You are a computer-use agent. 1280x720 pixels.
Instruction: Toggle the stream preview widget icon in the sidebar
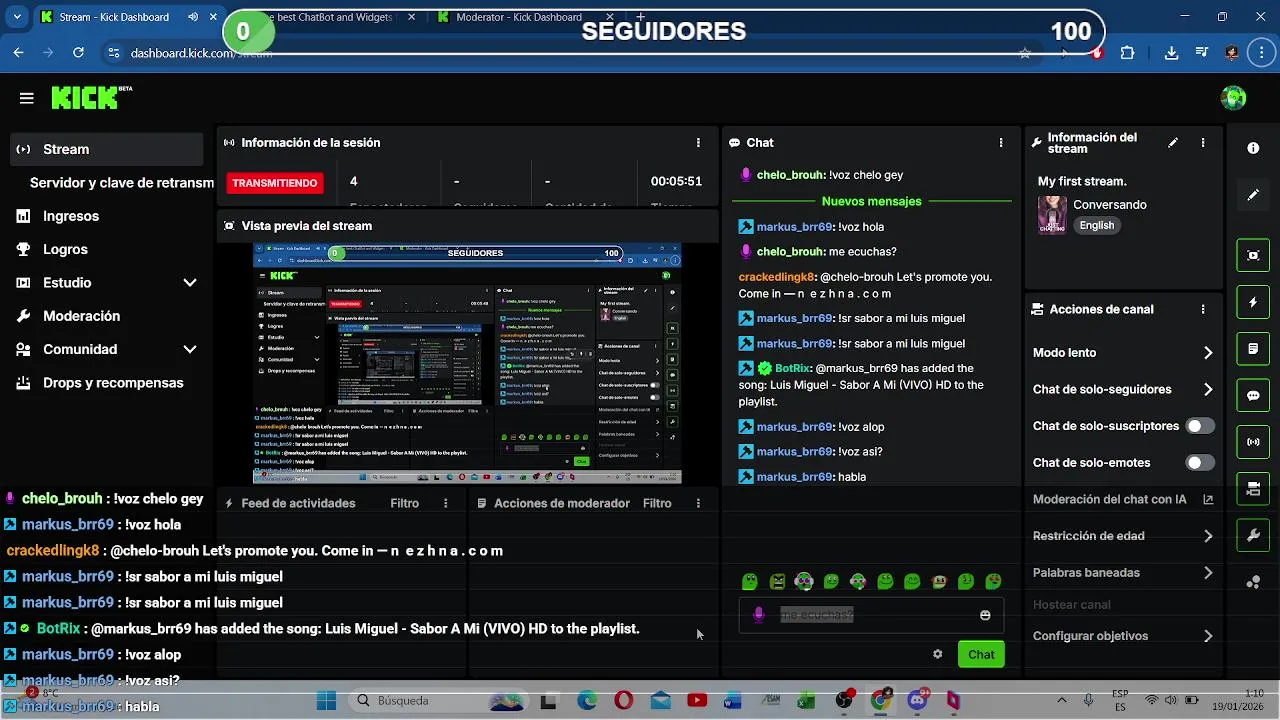pyautogui.click(x=1253, y=255)
